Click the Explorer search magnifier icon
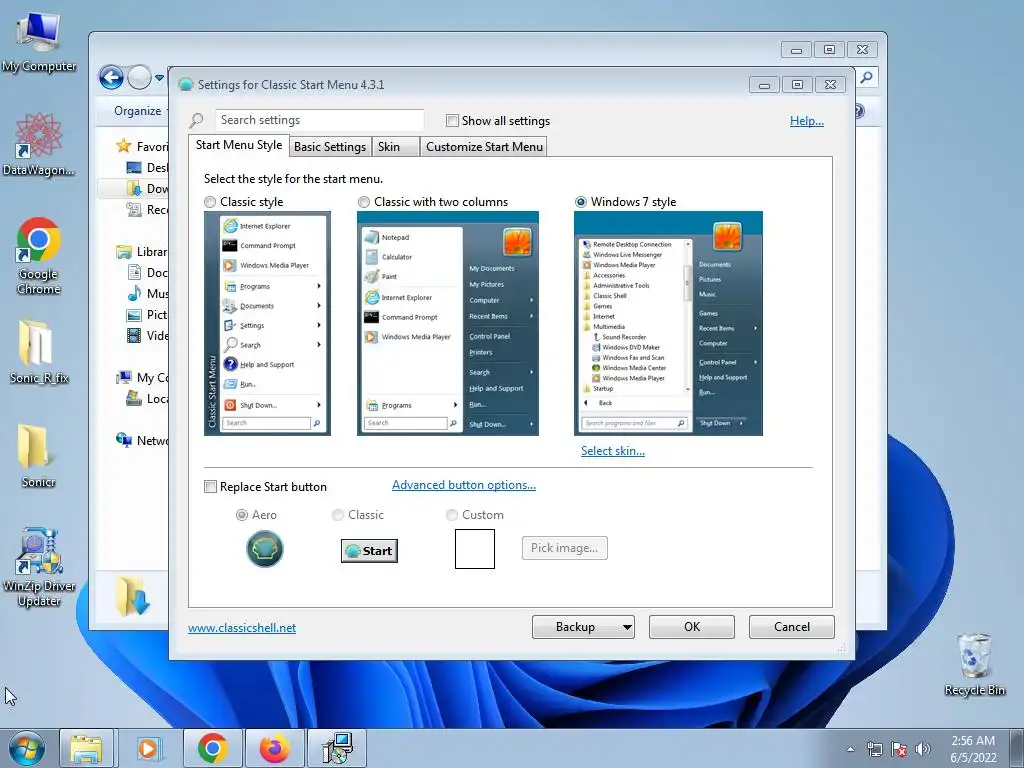The image size is (1024, 768). [x=866, y=78]
